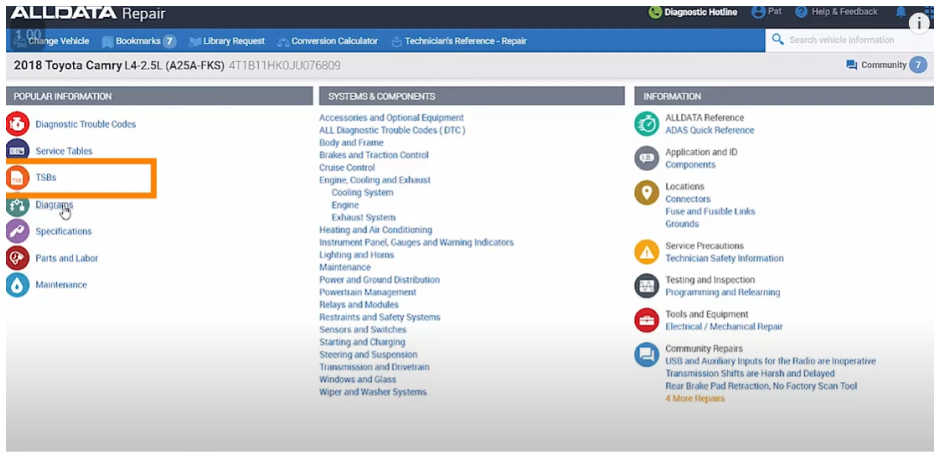Open Body and Frame
940x458 pixels.
351,143
